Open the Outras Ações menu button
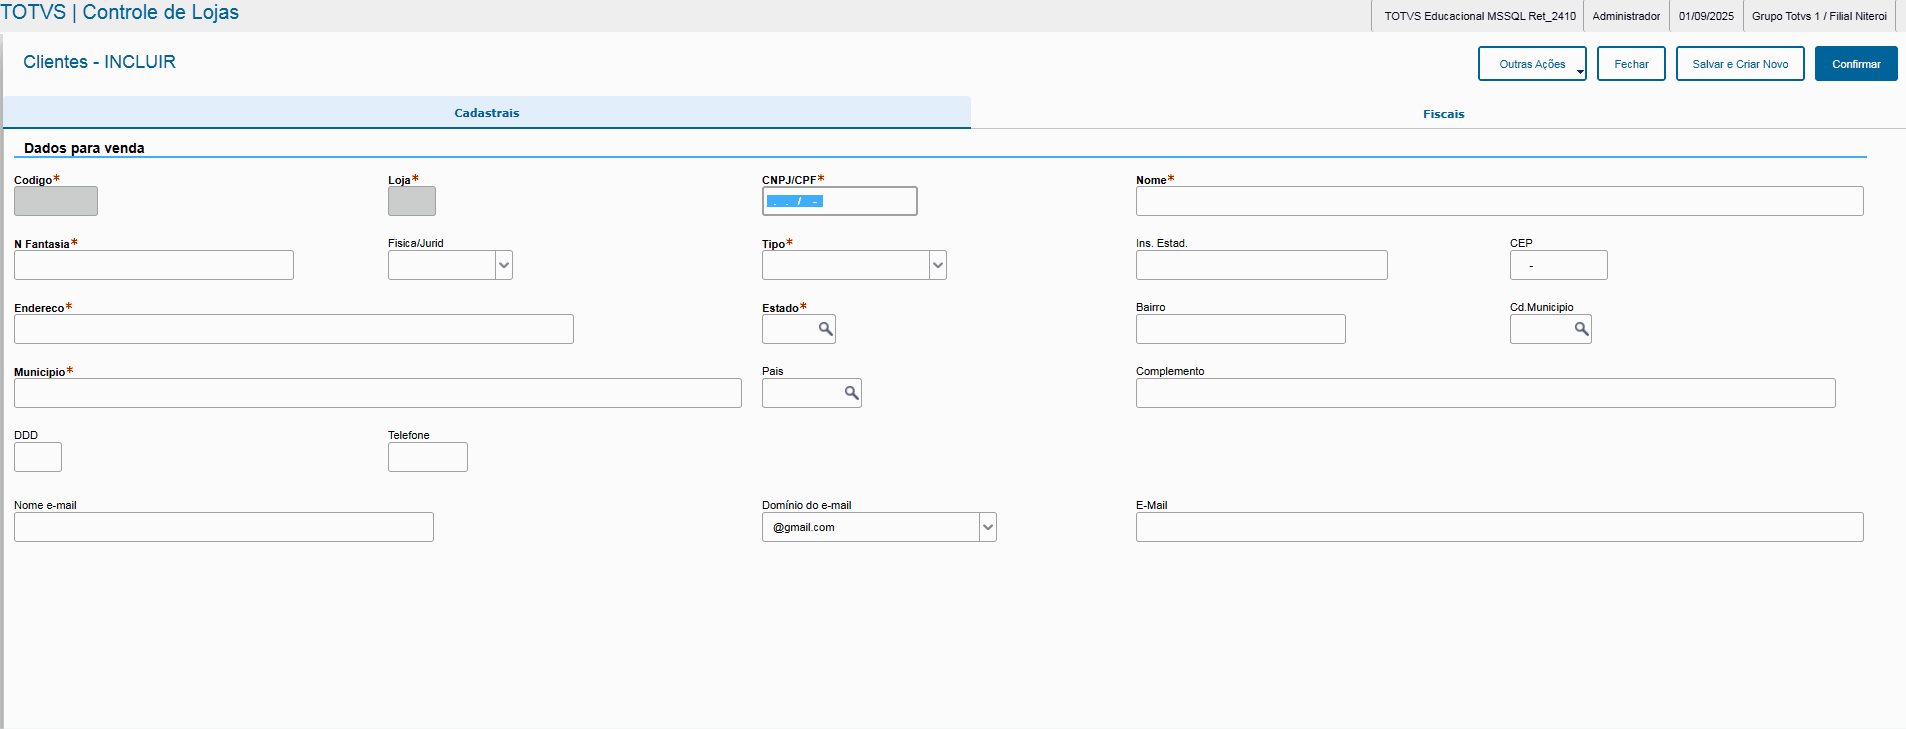The image size is (1906, 729). (1532, 64)
